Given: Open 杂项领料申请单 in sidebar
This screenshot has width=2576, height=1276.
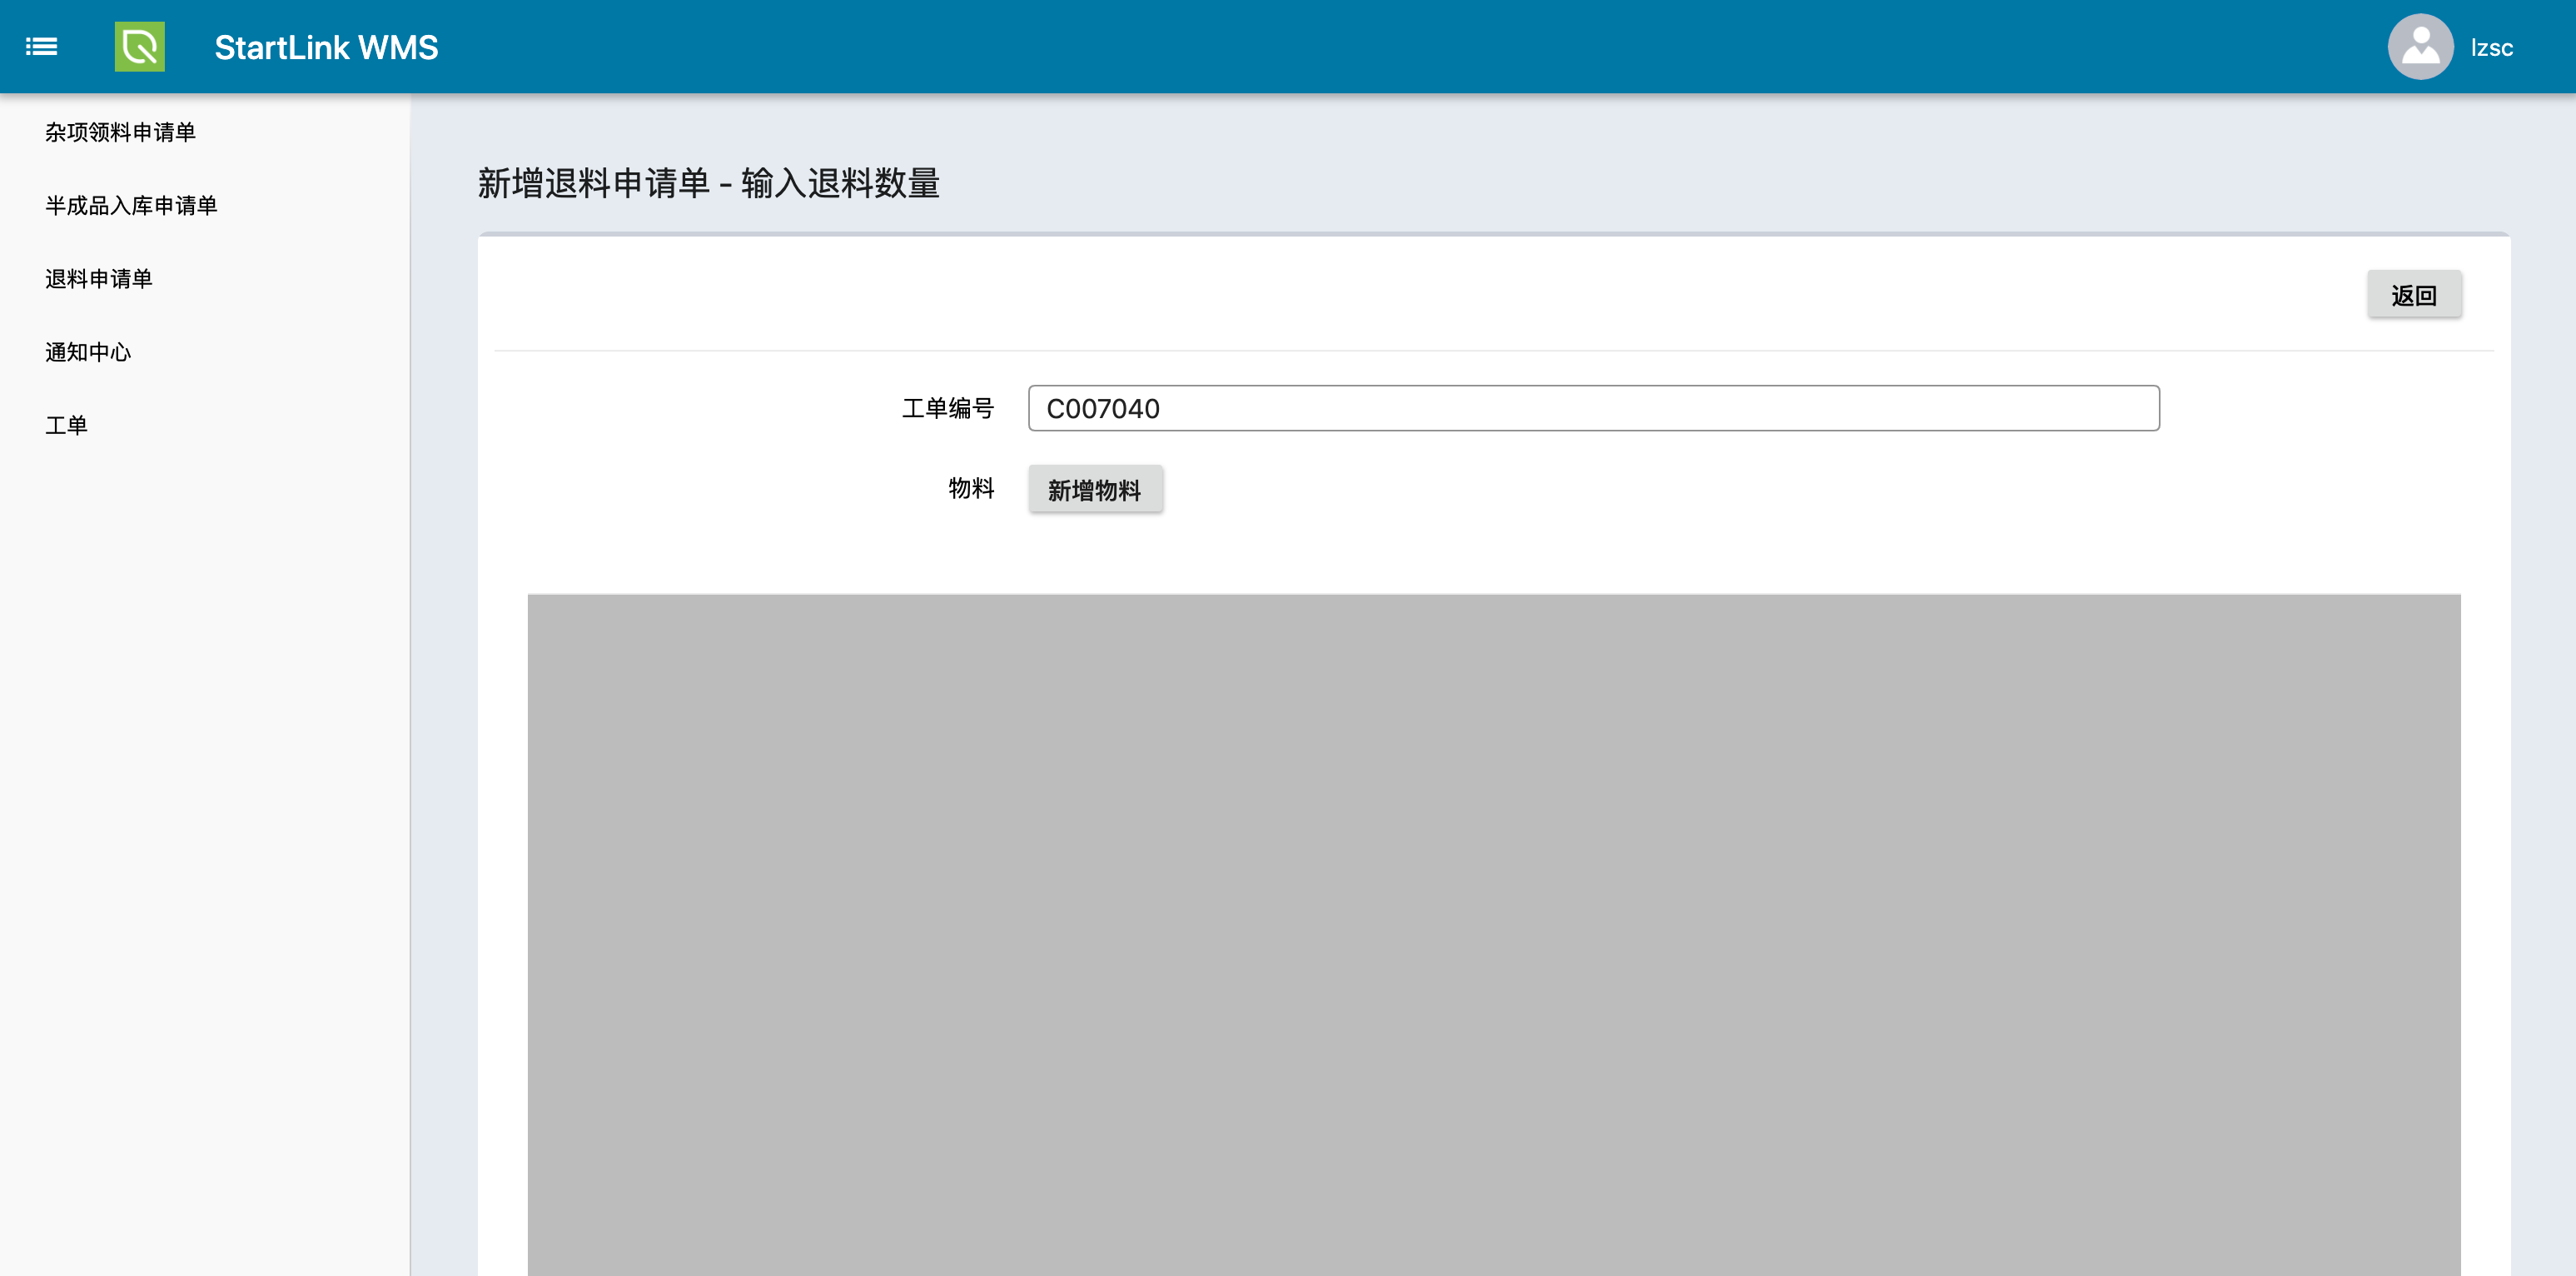Looking at the screenshot, I should coord(120,132).
